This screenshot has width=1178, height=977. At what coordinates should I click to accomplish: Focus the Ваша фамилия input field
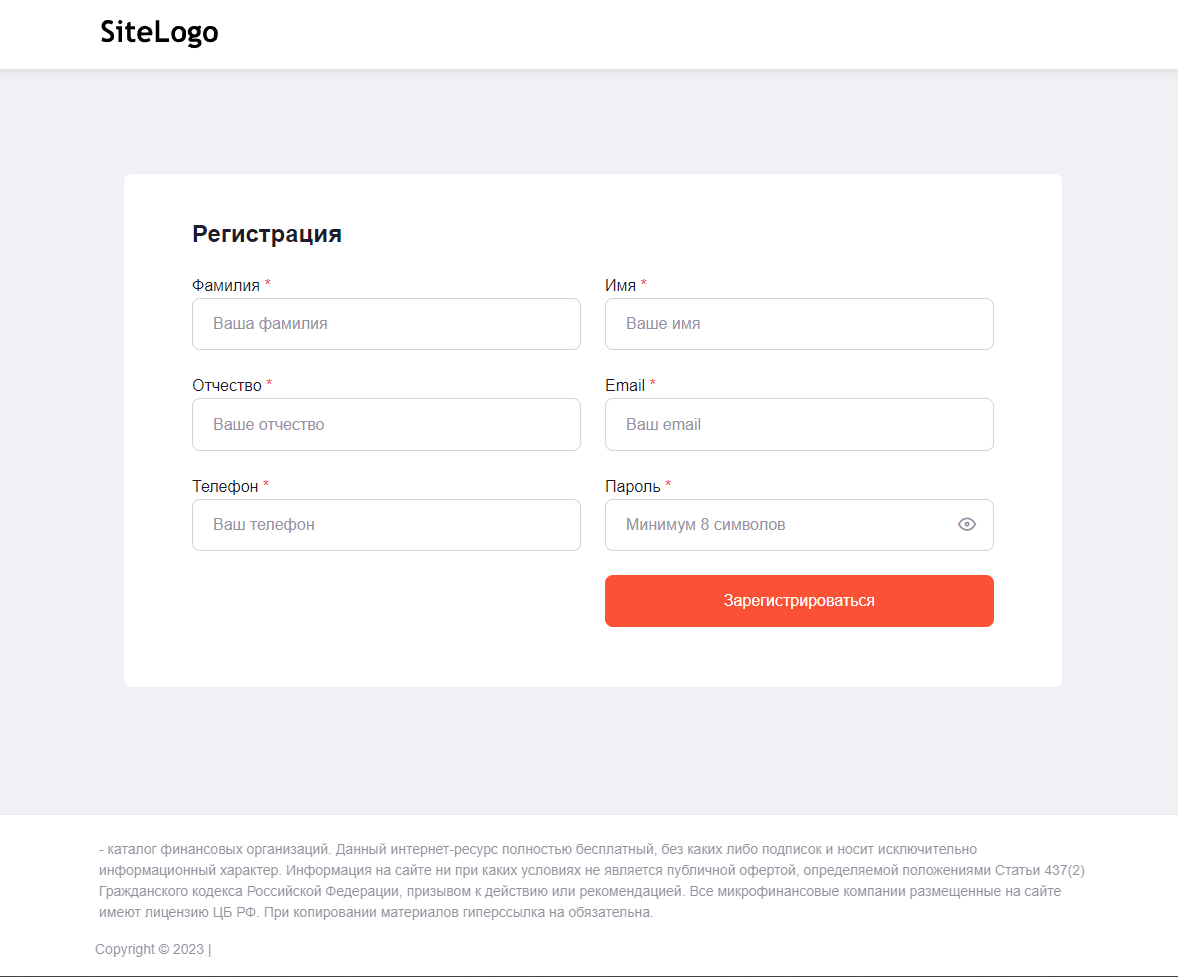click(x=386, y=324)
